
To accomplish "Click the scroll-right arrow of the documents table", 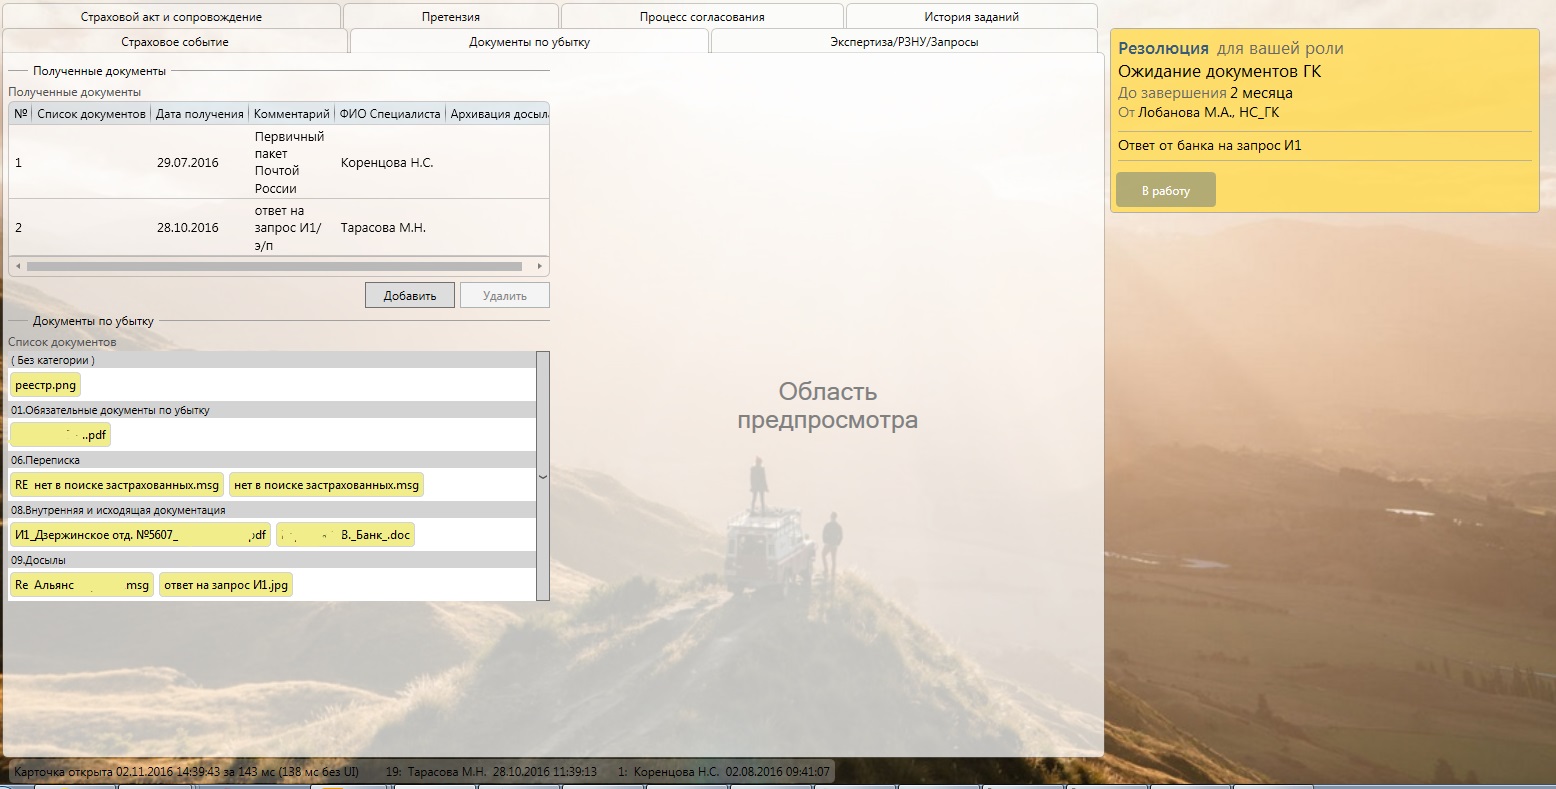I will tap(540, 267).
